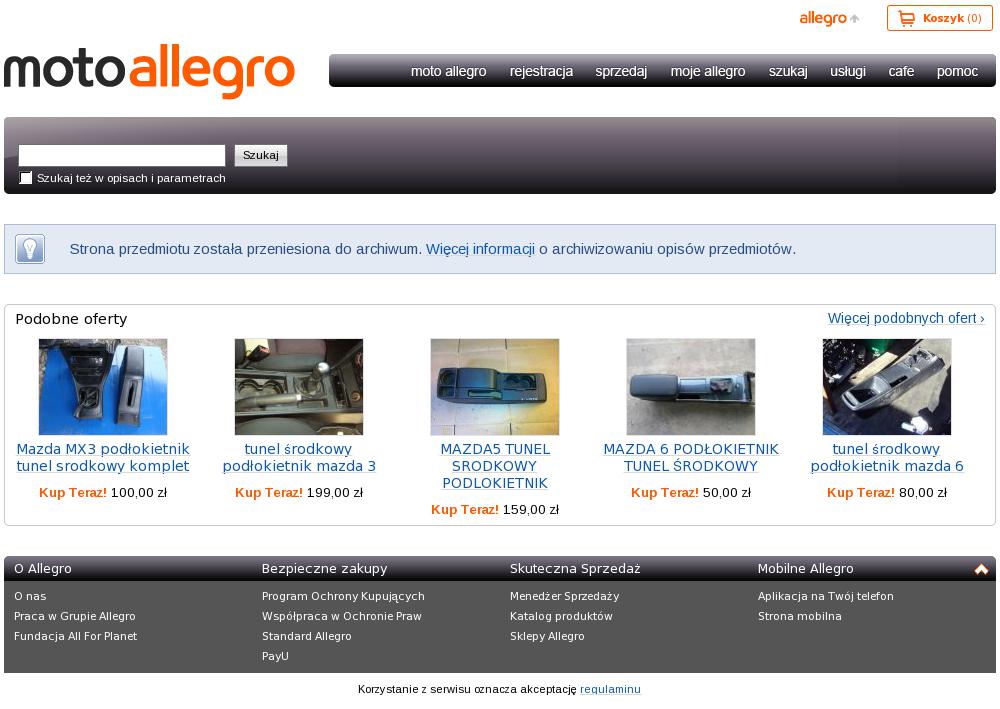Open 'Strona mobilna' footer link

point(799,616)
